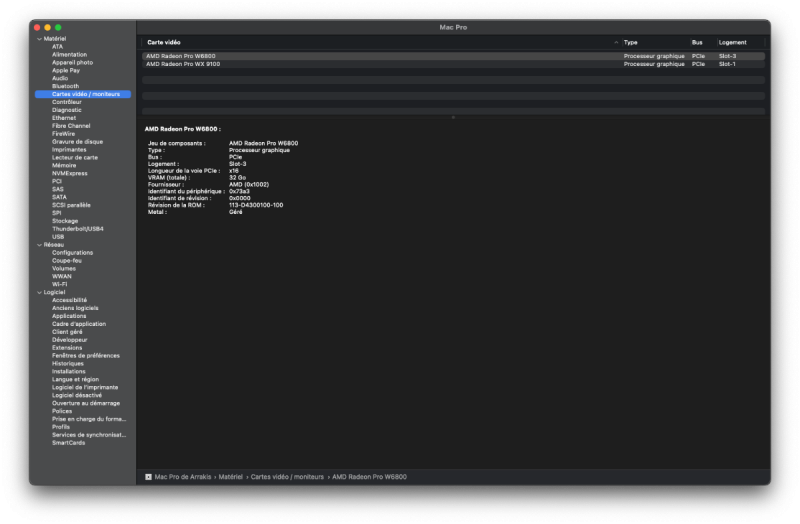Select AMD Radeon Pro WX 9100 row
Image resolution: width=800 pixels, height=524 pixels.
pos(453,64)
